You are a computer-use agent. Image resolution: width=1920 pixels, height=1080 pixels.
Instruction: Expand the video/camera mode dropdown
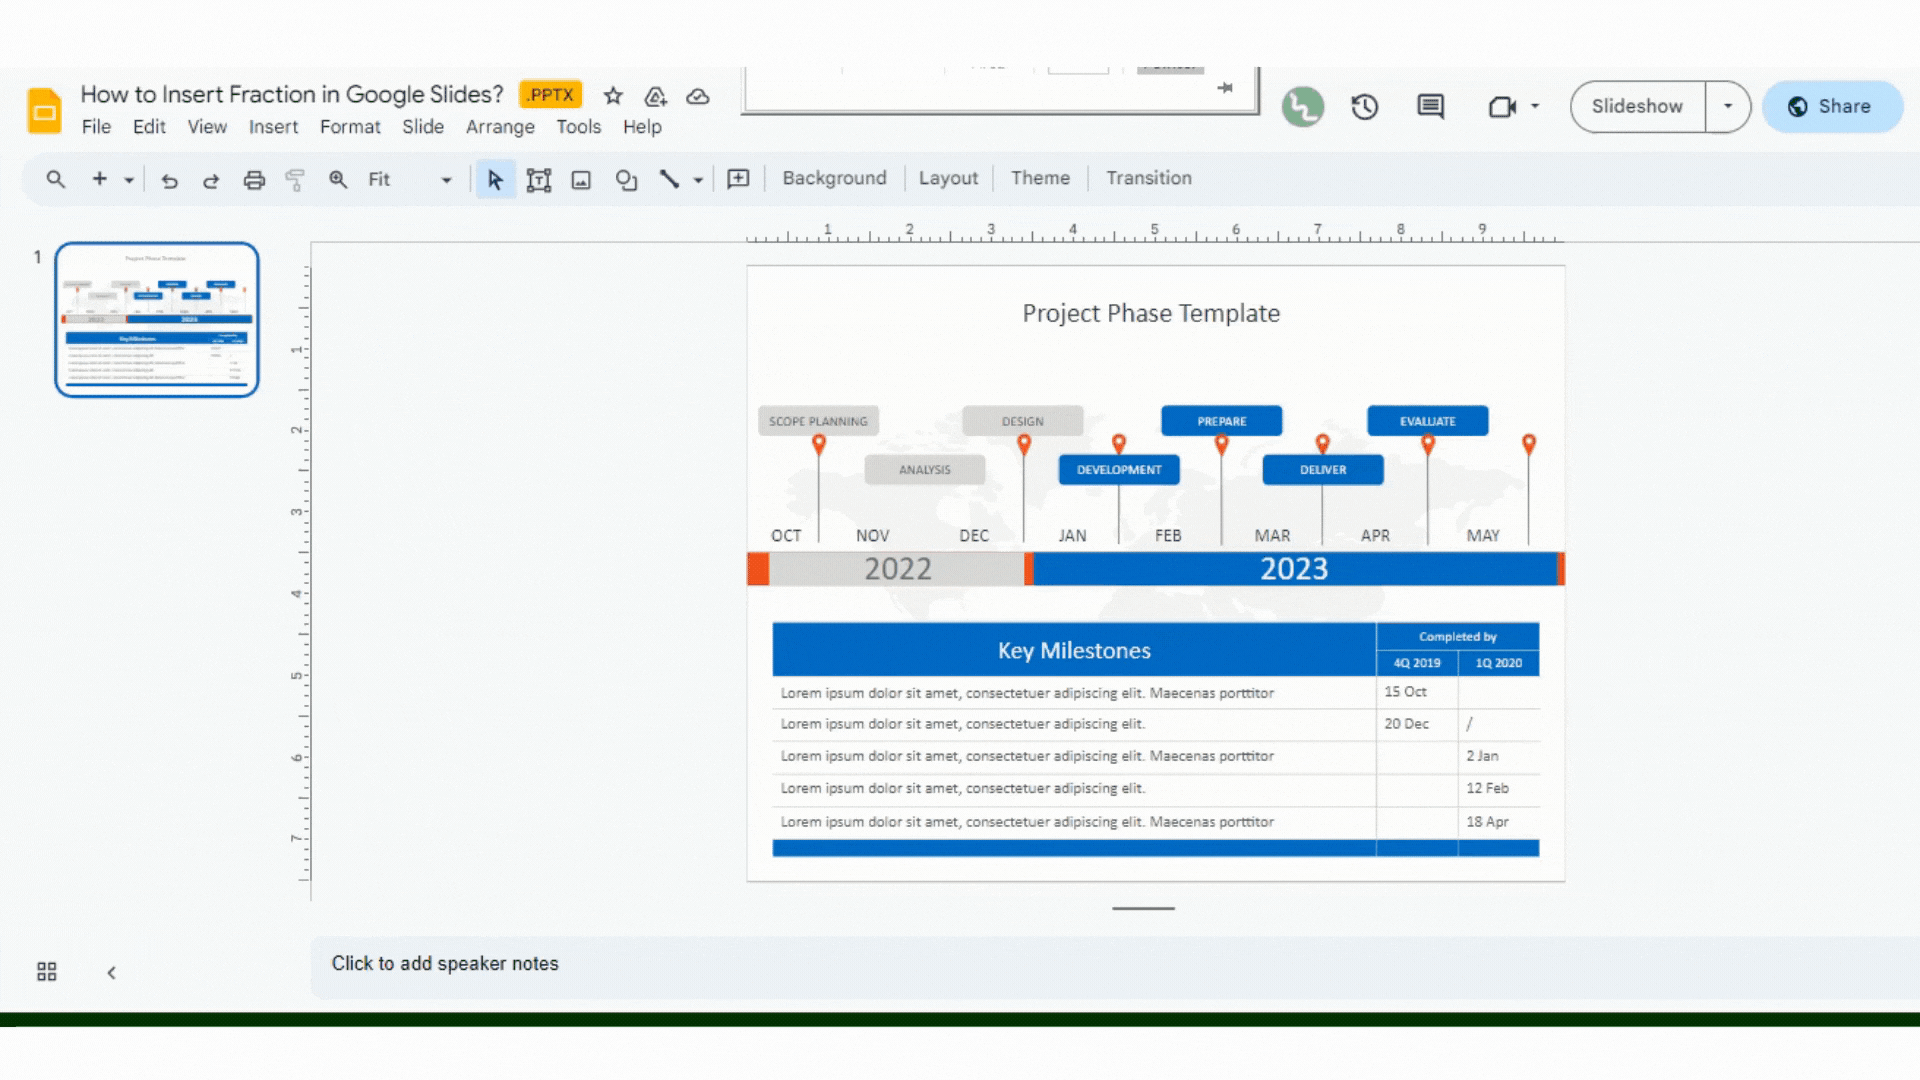[x=1534, y=105]
